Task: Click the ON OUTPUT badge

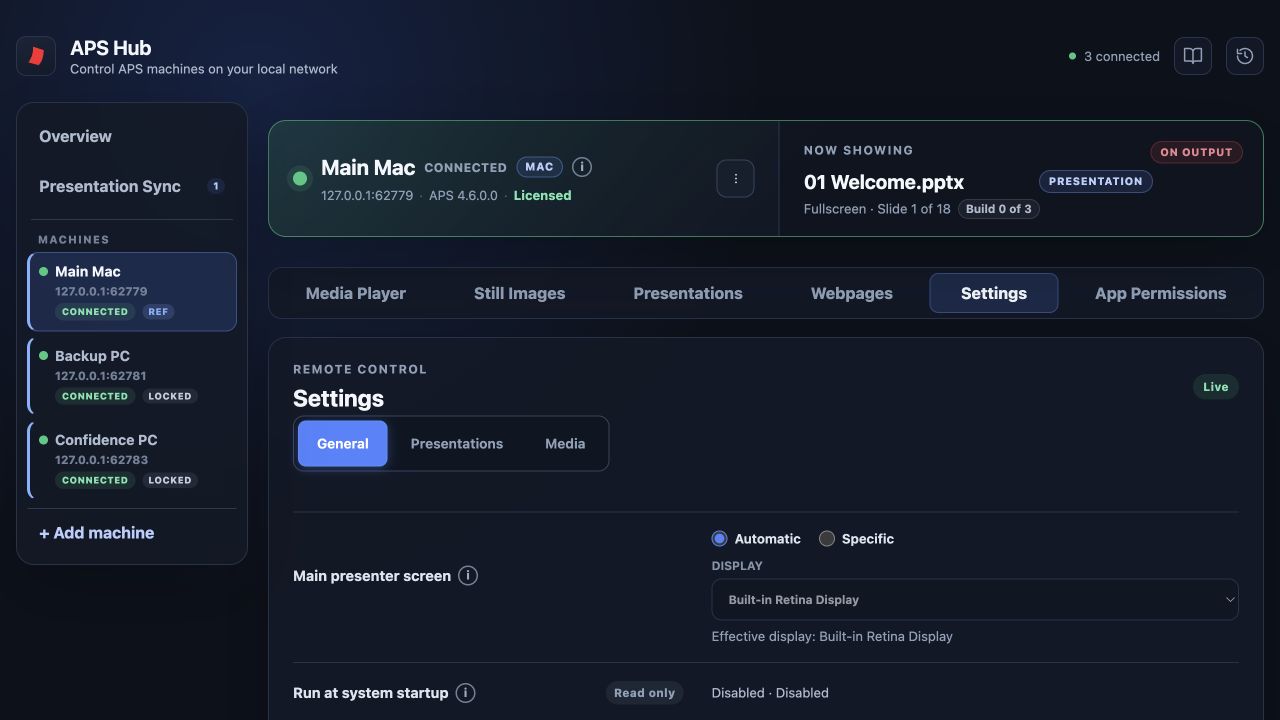Action: [1196, 152]
